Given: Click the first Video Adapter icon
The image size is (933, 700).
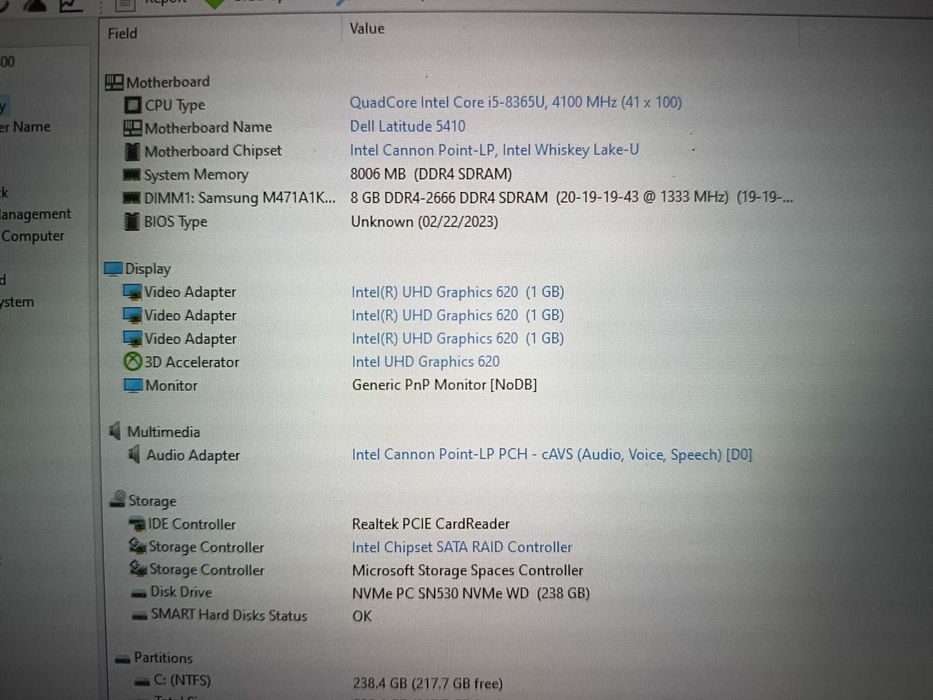Looking at the screenshot, I should pos(132,292).
